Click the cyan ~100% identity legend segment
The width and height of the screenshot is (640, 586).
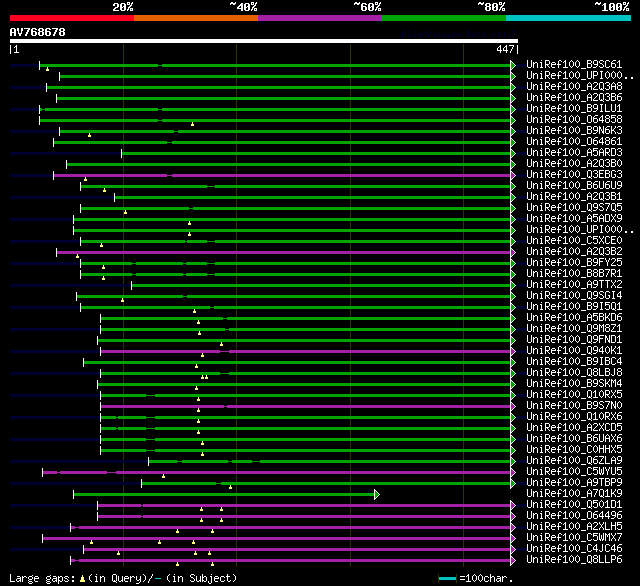569,18
